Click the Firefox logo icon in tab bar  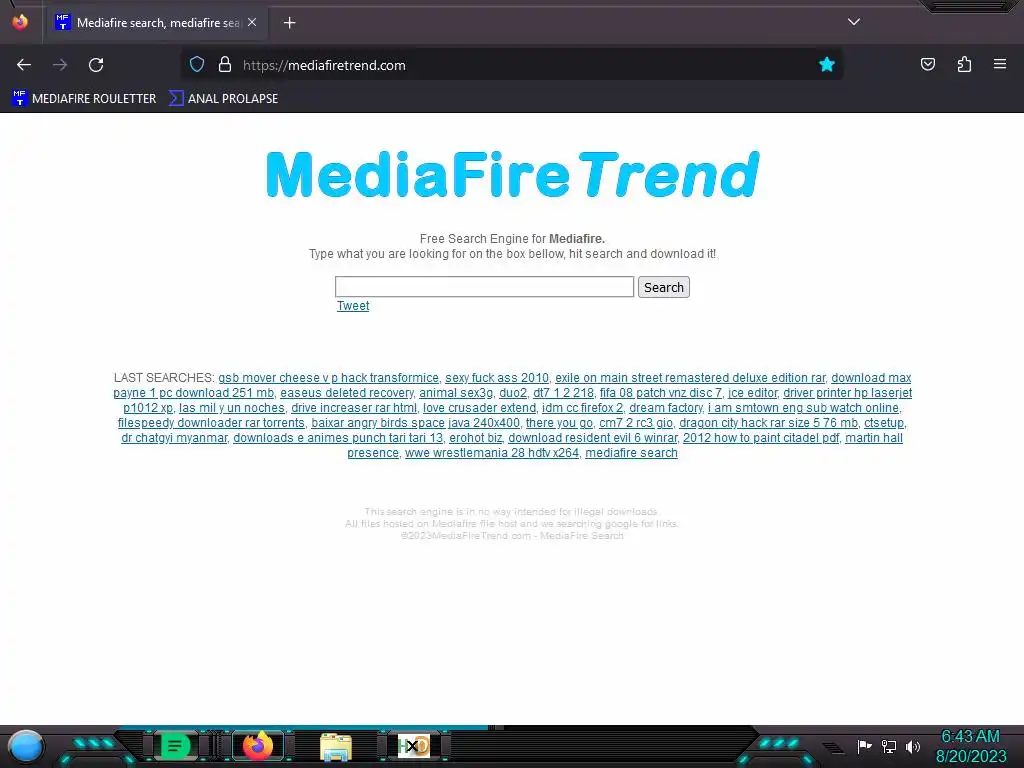[x=20, y=22]
